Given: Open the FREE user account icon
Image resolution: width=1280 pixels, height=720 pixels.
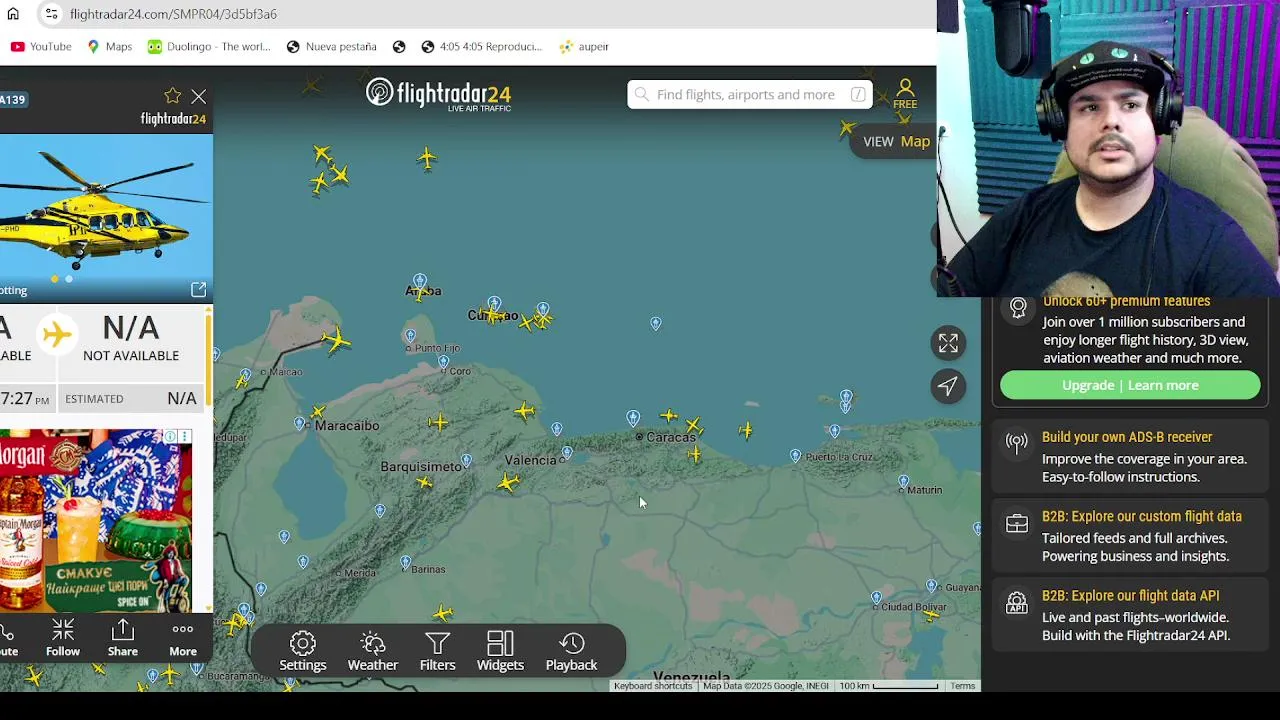Looking at the screenshot, I should coord(905,94).
